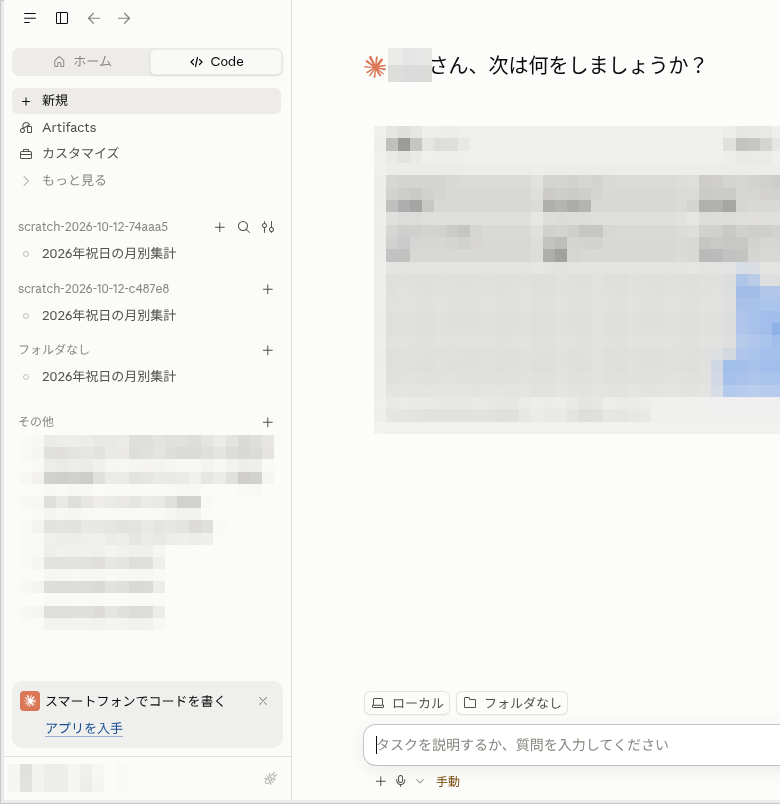Follow the アプリを入手 link
This screenshot has width=780, height=804.
[x=84, y=728]
